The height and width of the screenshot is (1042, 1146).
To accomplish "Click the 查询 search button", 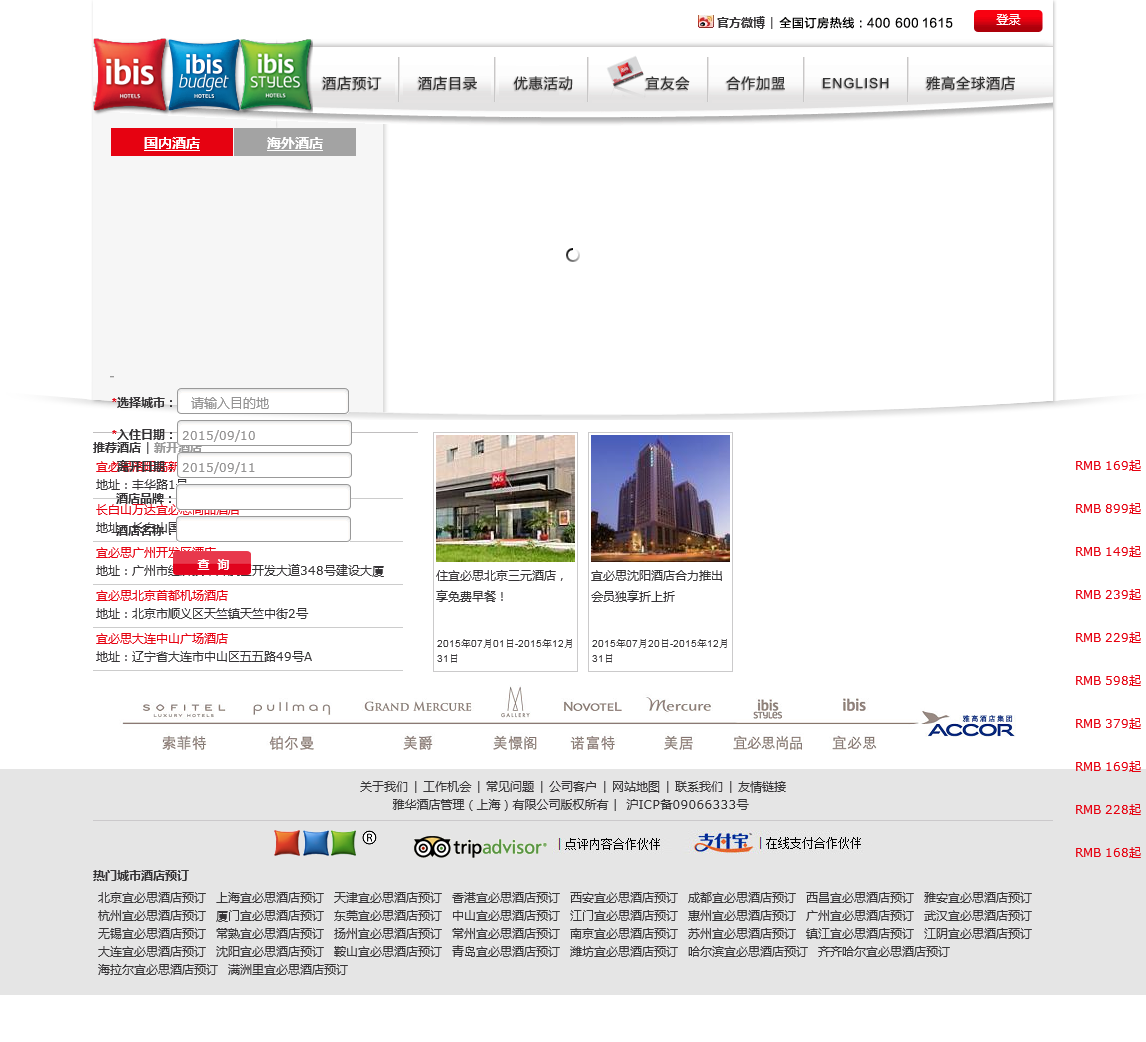I will point(212,564).
